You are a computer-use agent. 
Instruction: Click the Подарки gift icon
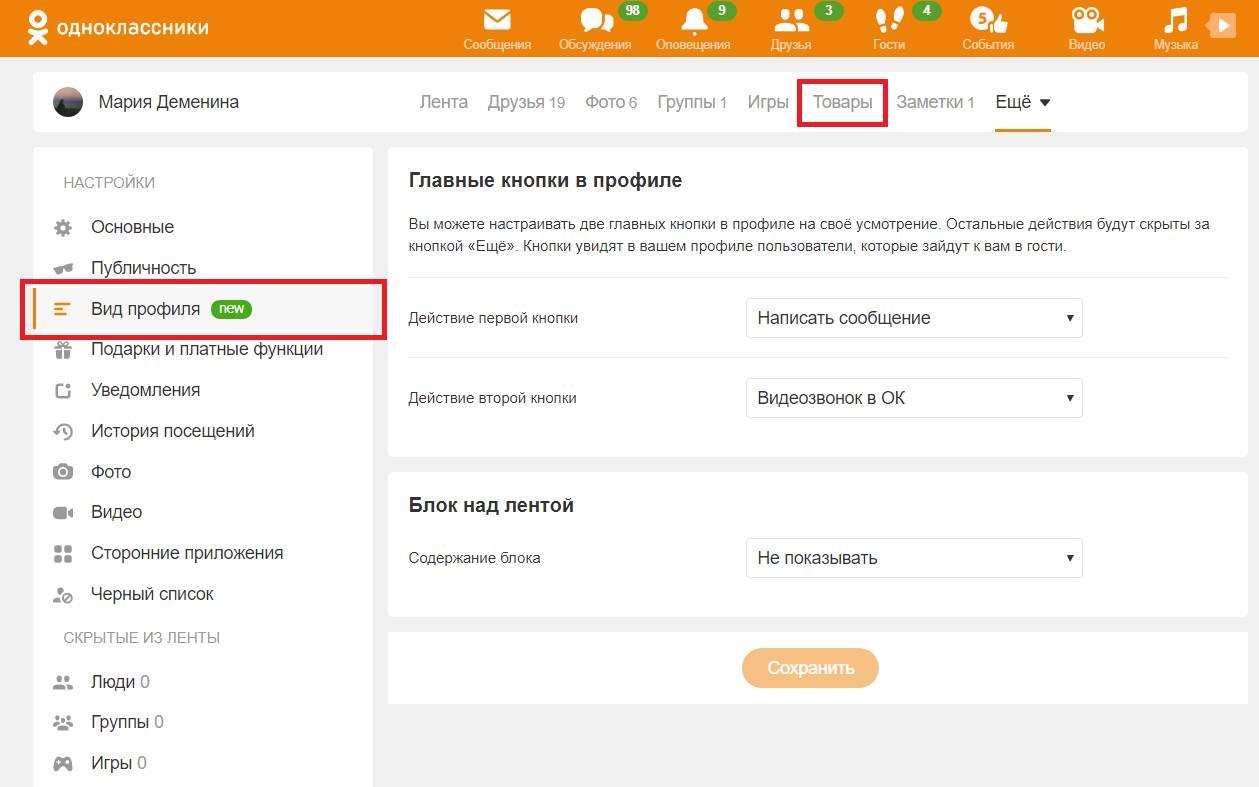pyautogui.click(x=63, y=350)
